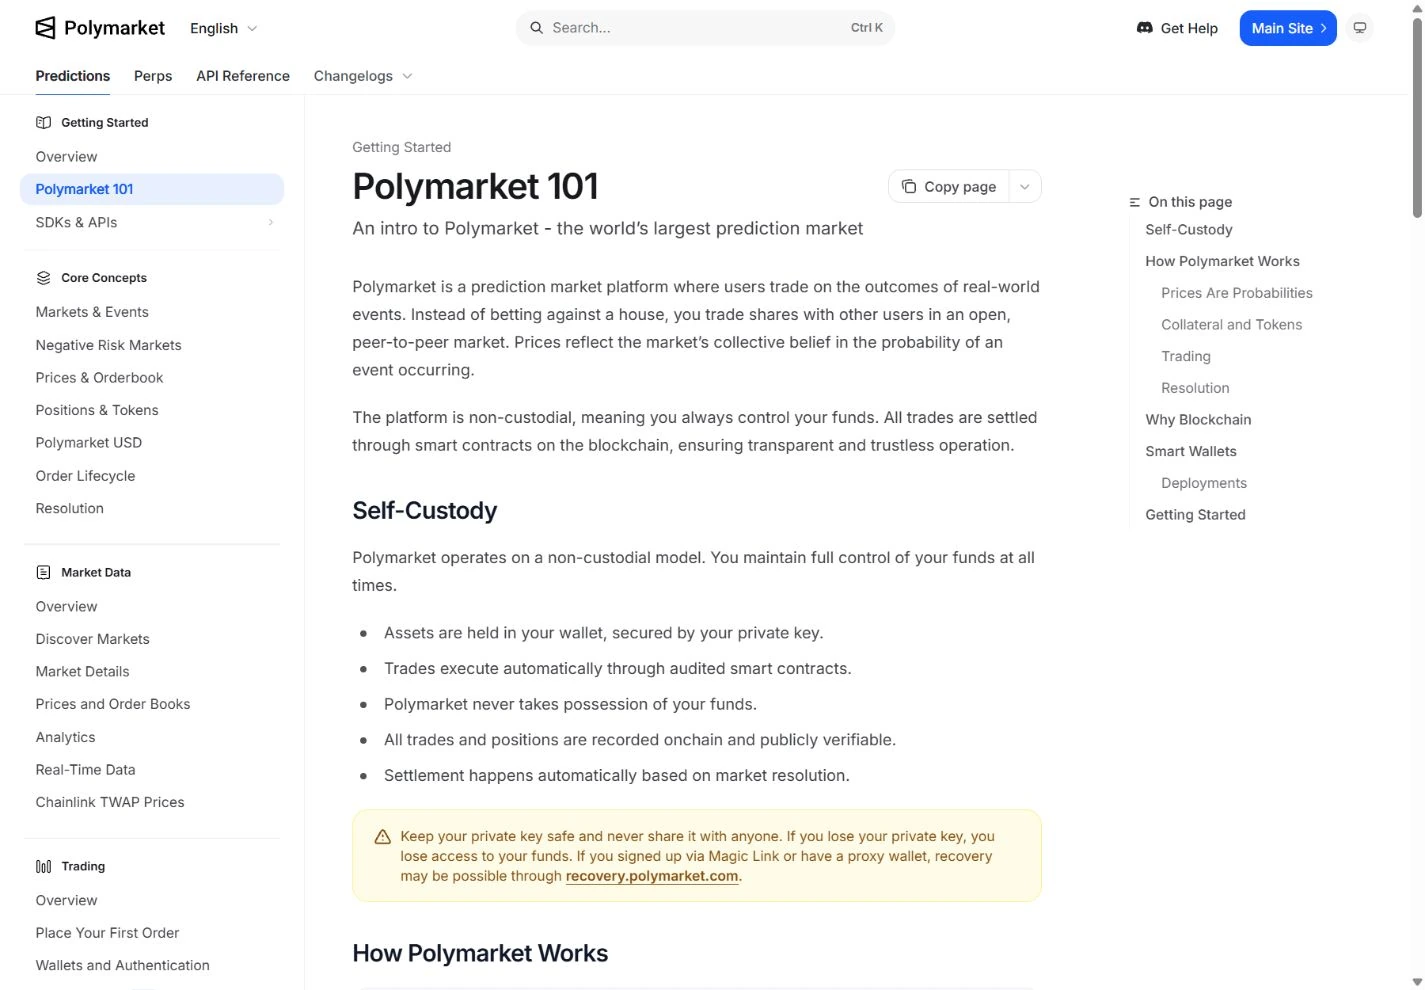Open the English language dropdown
This screenshot has width=1425, height=990.
pos(224,28)
